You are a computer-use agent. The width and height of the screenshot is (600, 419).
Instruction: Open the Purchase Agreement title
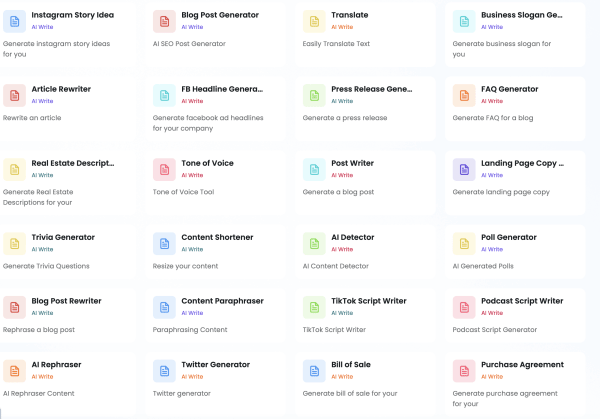[519, 365]
